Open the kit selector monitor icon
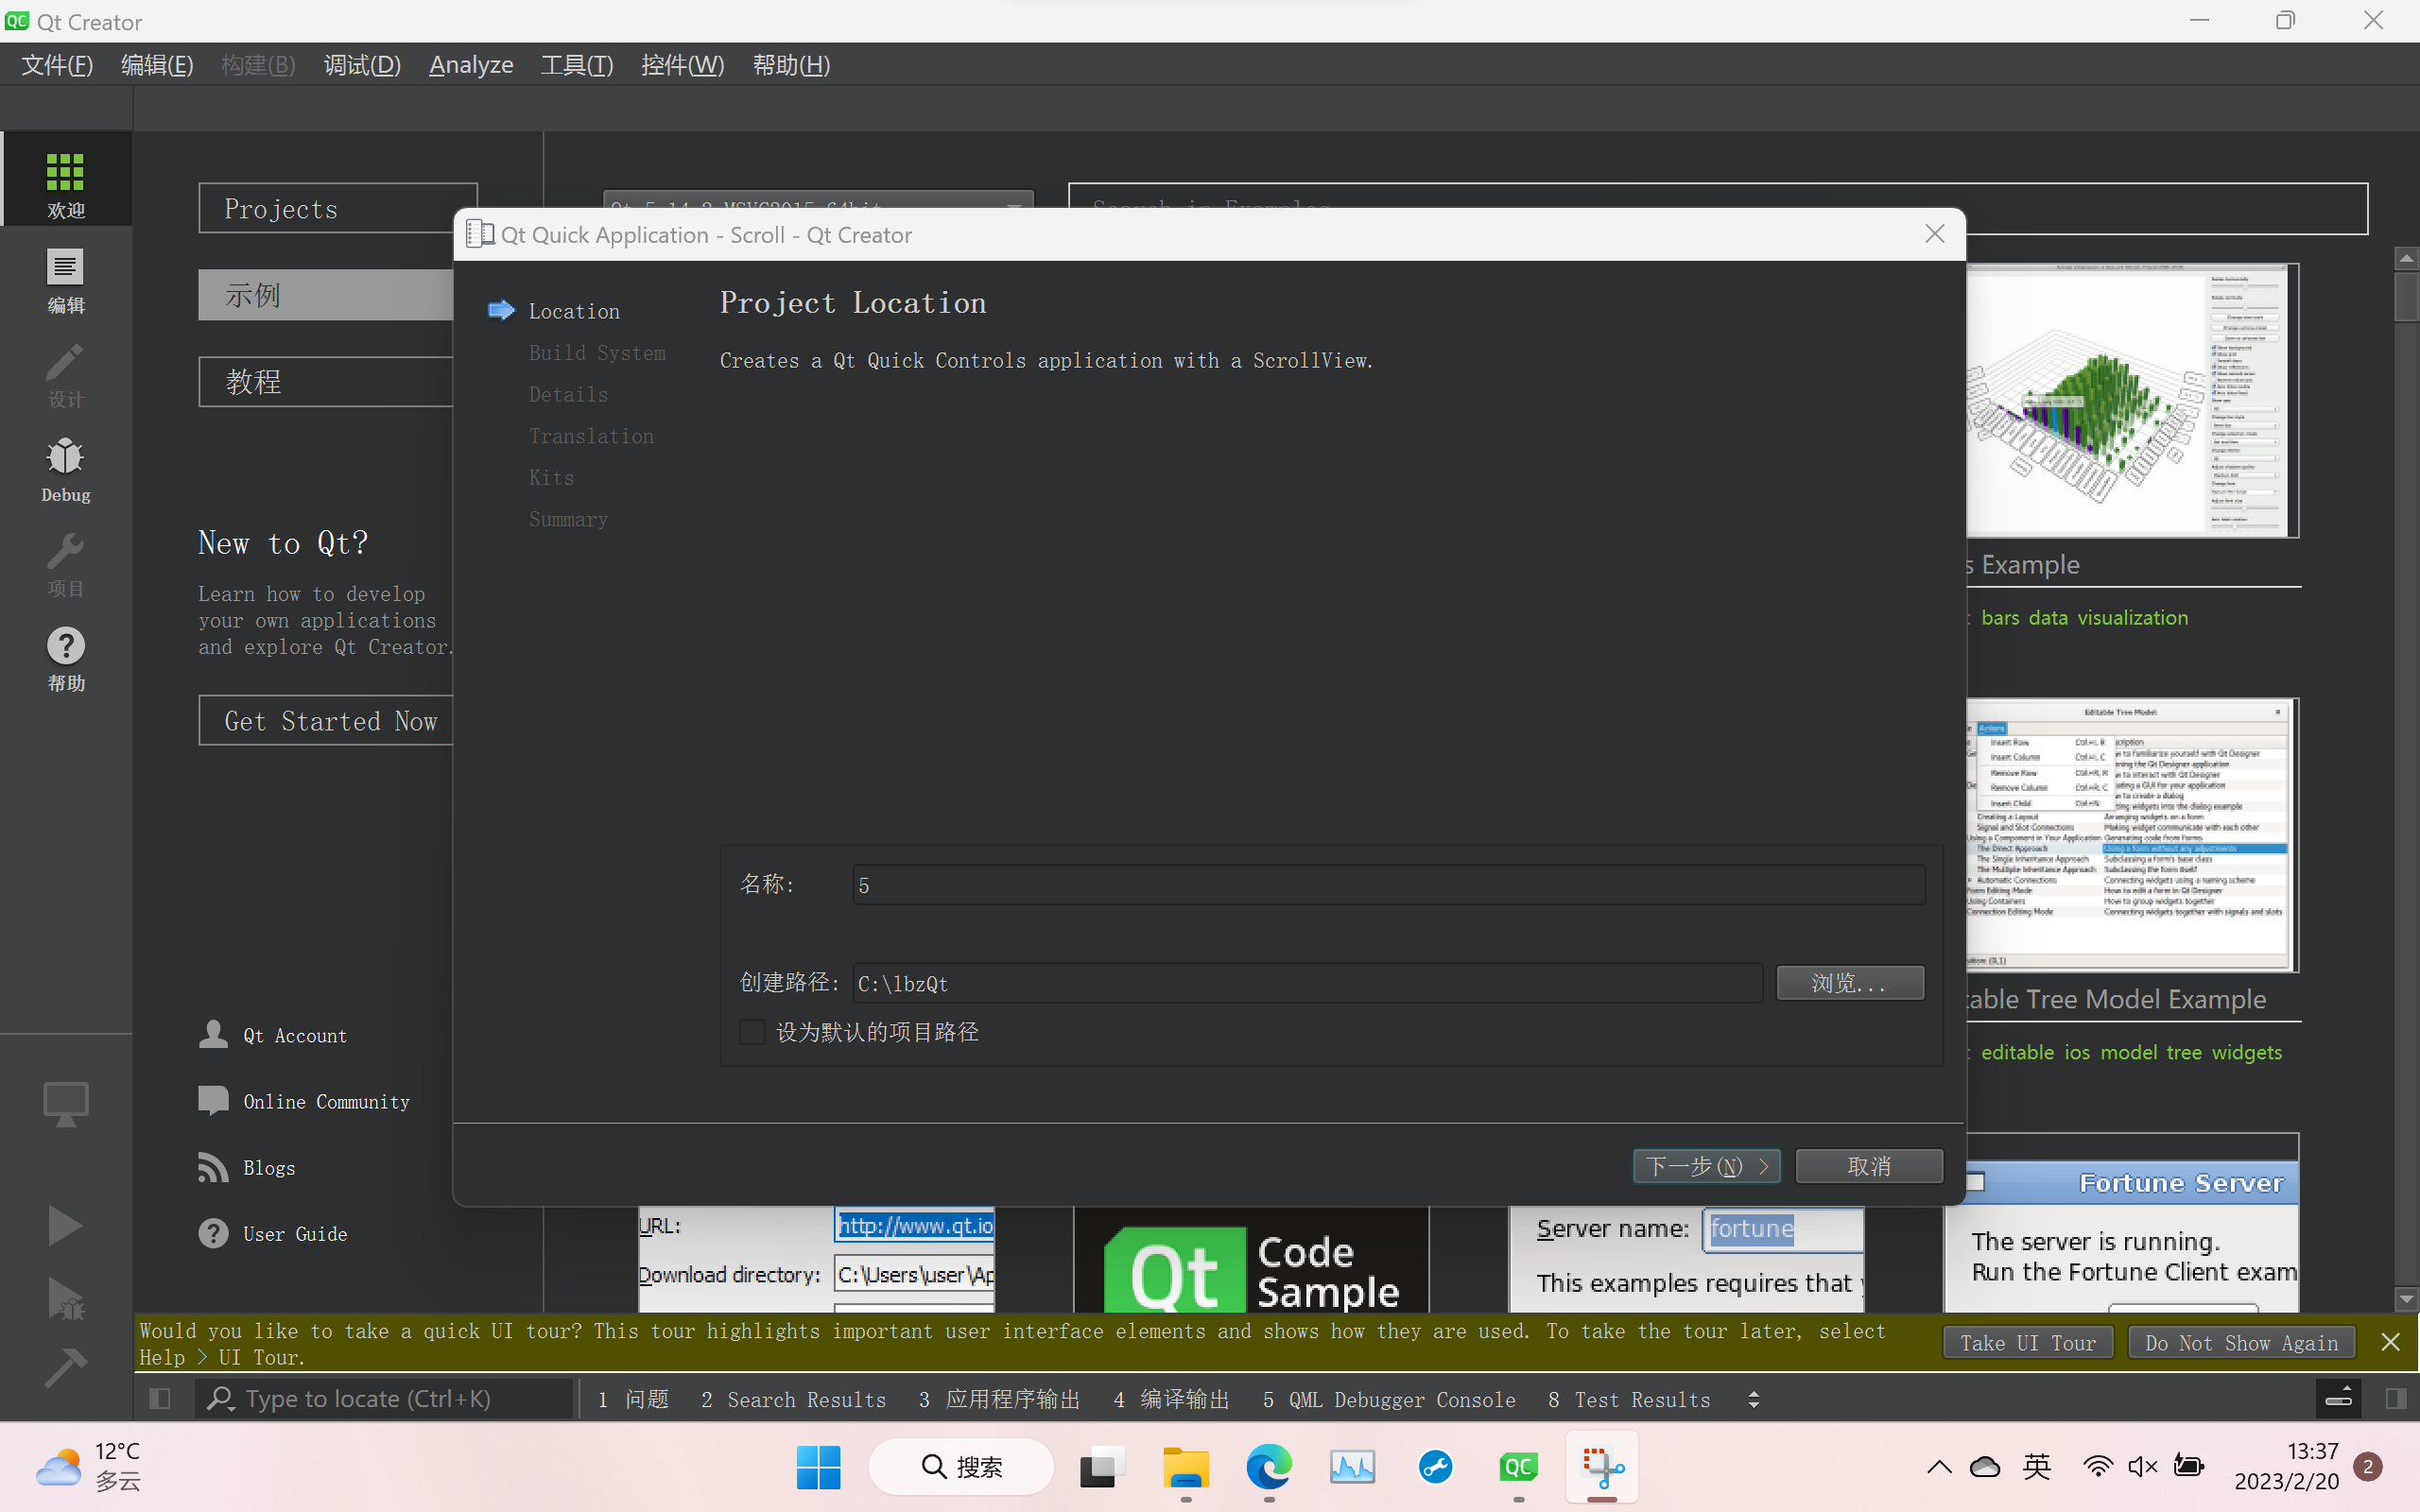The width and height of the screenshot is (2420, 1512). [x=64, y=1103]
